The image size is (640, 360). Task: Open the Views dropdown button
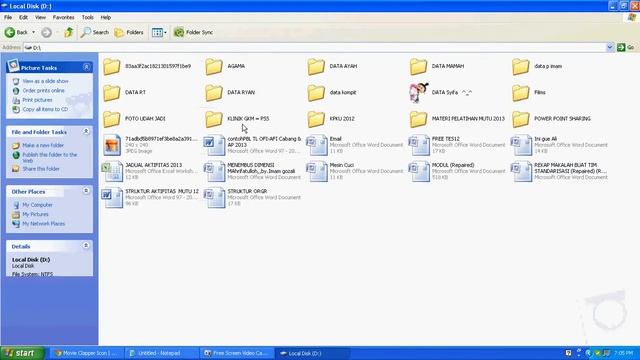[159, 32]
